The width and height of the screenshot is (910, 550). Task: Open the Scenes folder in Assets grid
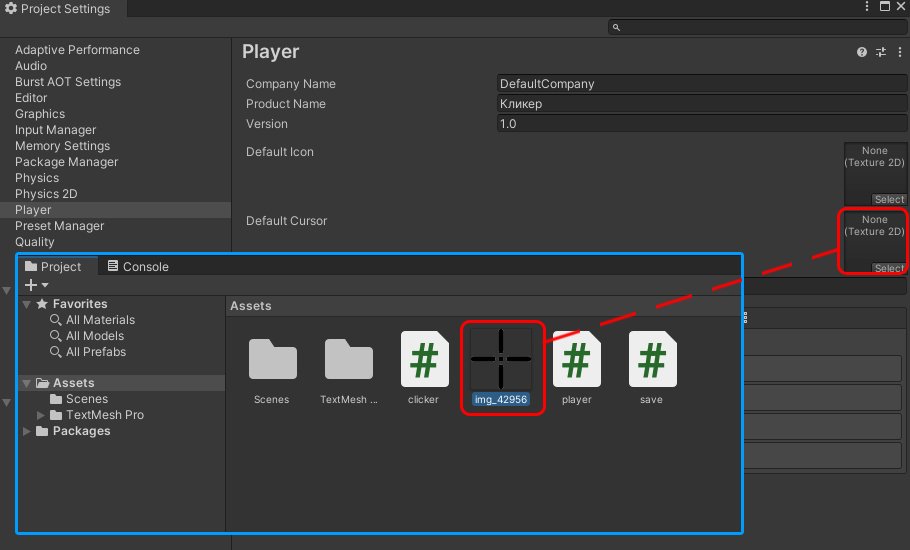pyautogui.click(x=272, y=360)
